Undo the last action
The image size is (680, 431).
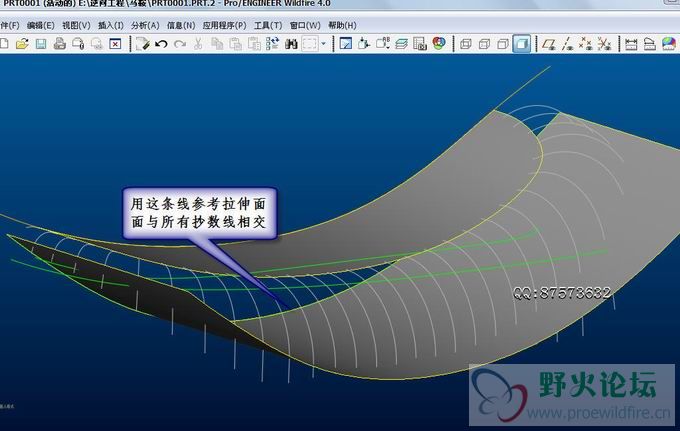[161, 43]
